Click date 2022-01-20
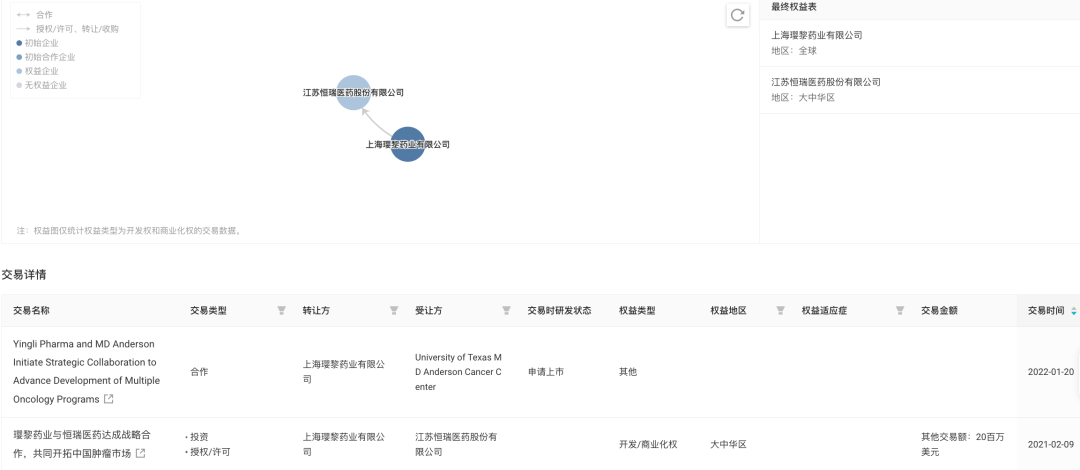This screenshot has height=470, width=1080. pos(1050,371)
